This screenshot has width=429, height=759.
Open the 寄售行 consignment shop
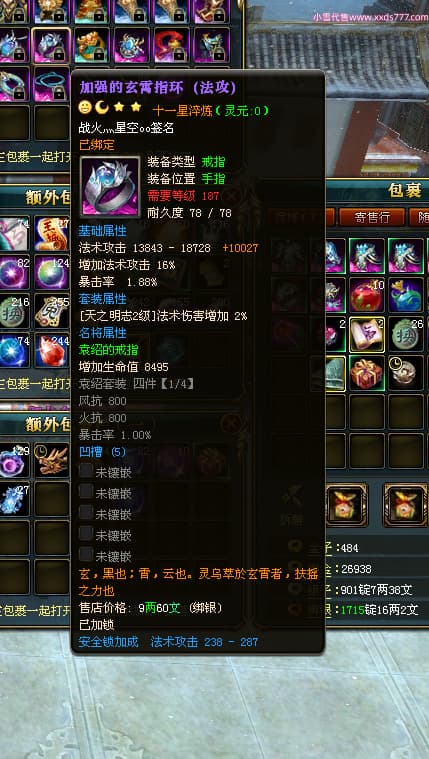(371, 217)
